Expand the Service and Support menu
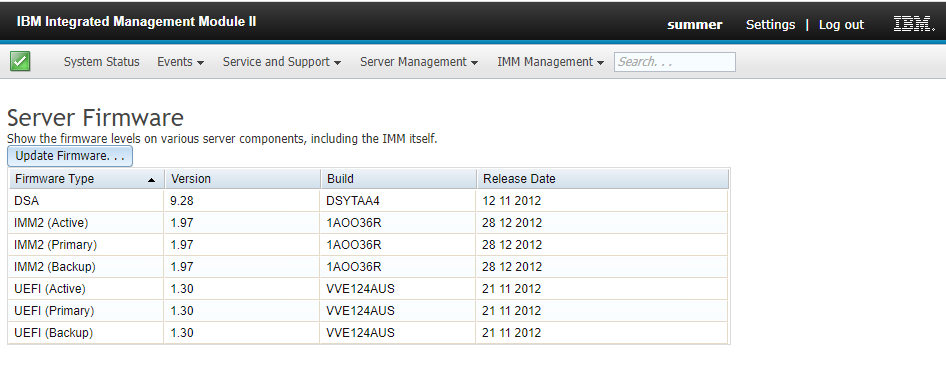Screen dimensions: 946x379 [x=282, y=62]
